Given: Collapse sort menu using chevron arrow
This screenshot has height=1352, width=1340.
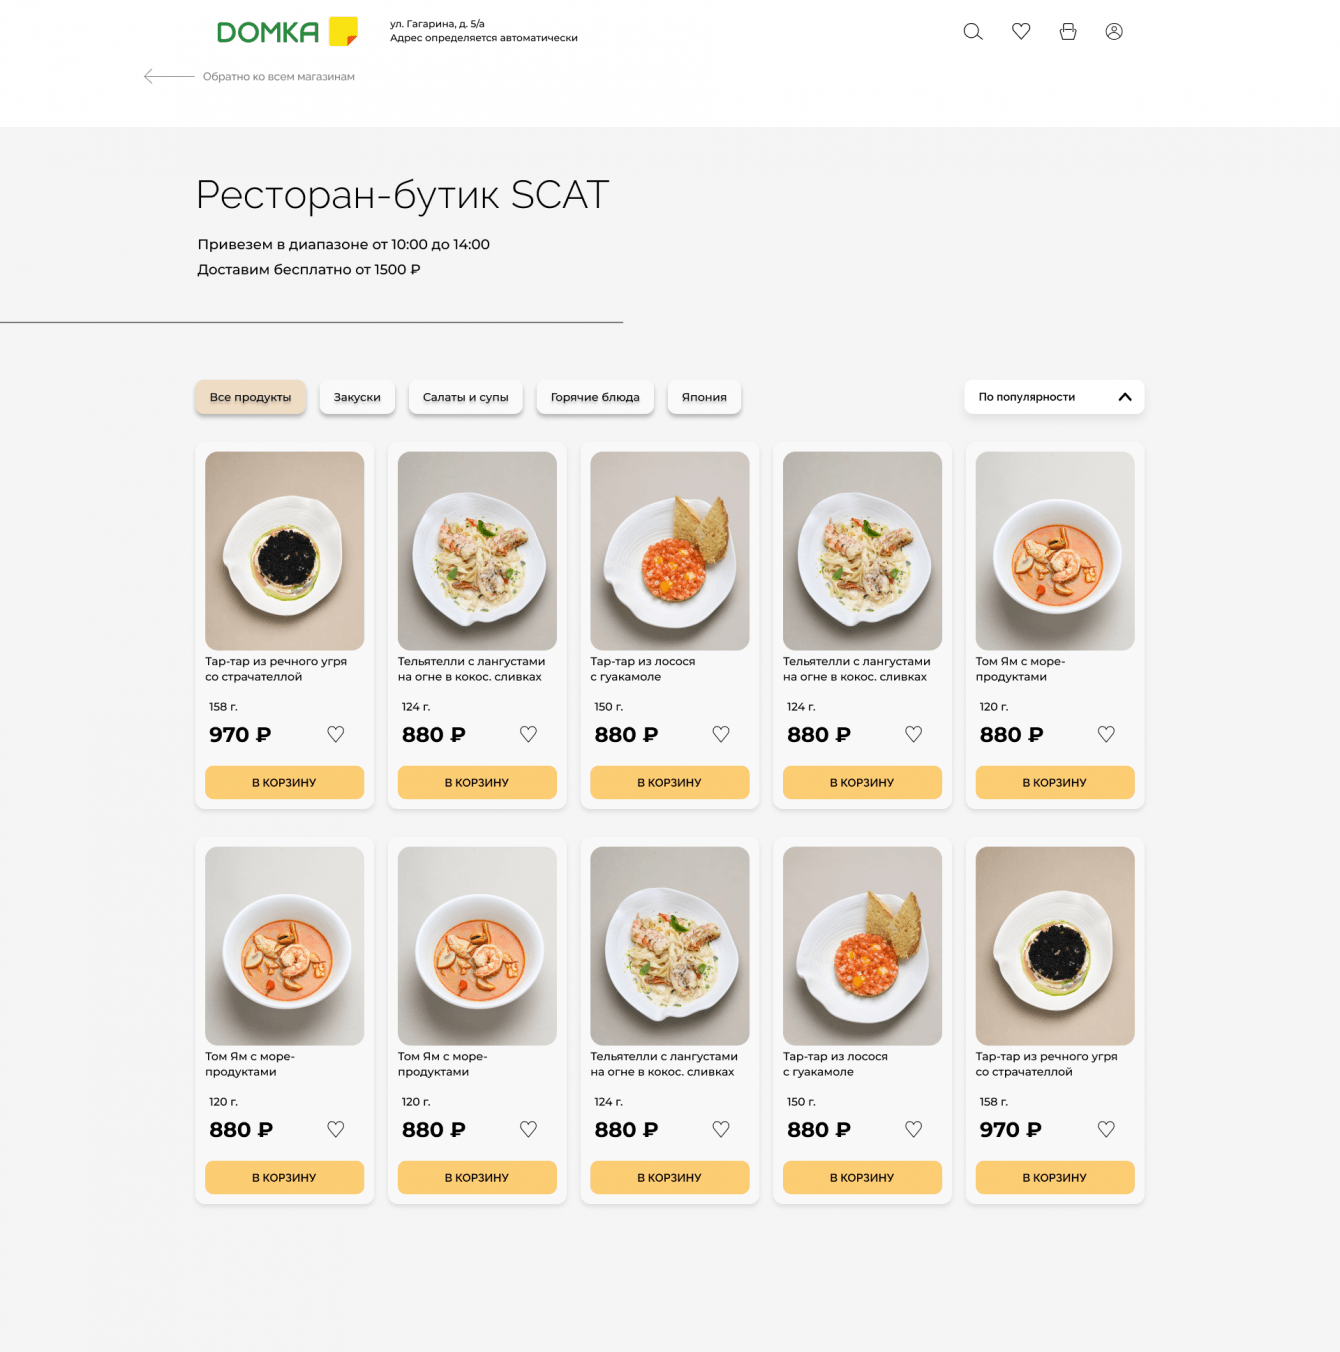Looking at the screenshot, I should coord(1125,397).
